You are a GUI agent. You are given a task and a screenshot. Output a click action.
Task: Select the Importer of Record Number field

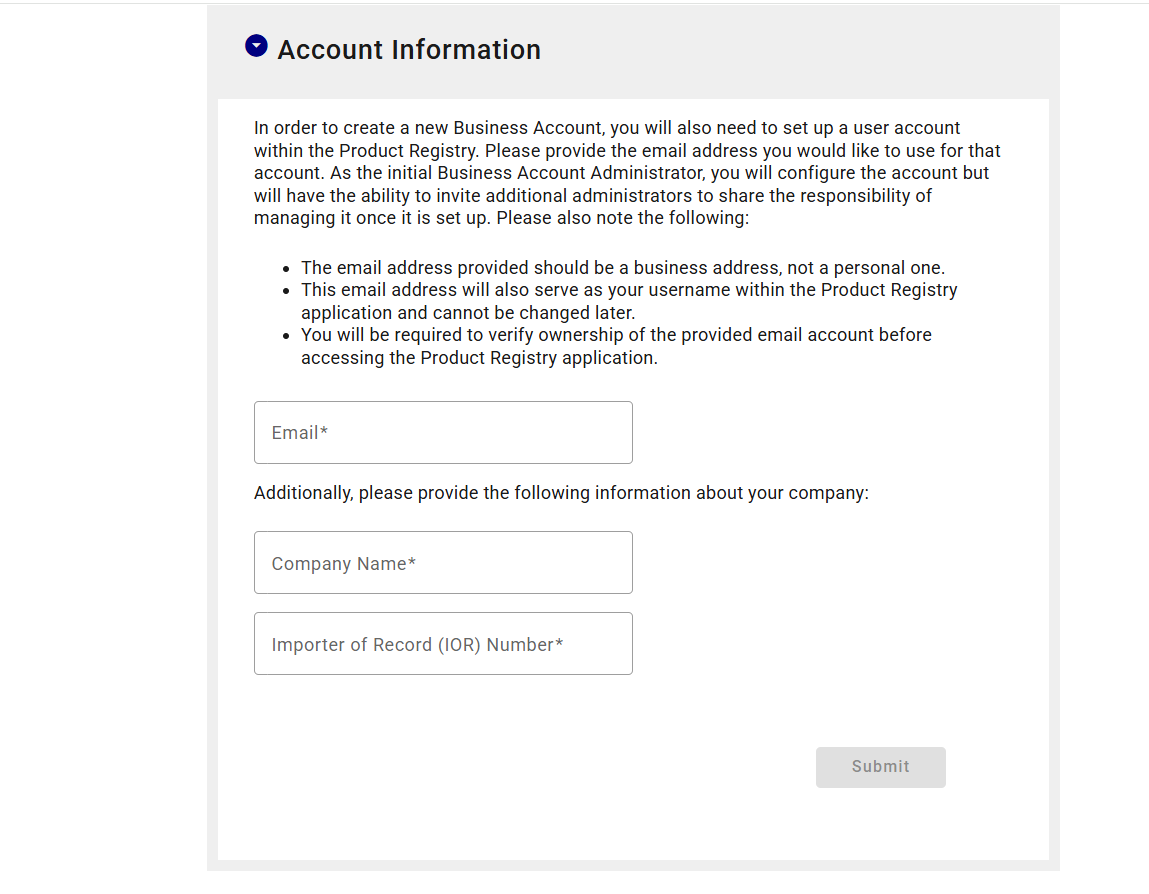click(x=443, y=644)
